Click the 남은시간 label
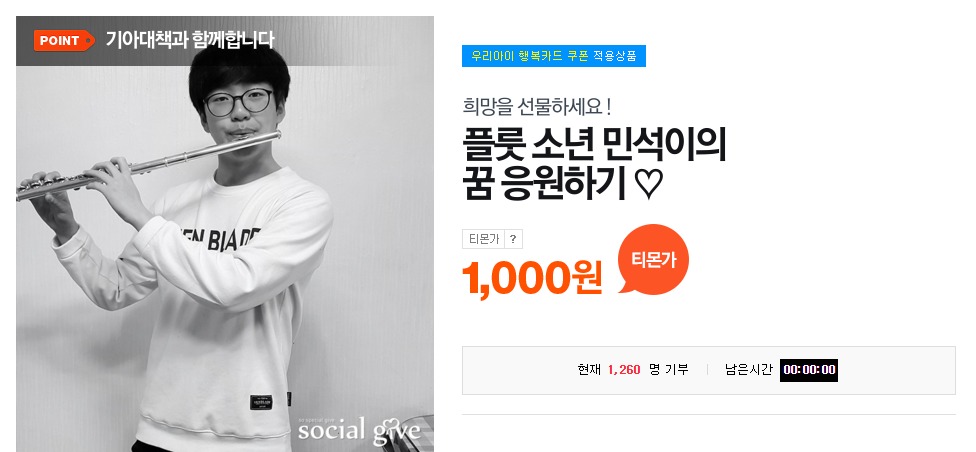Viewport: 976px width, 452px height. click(x=749, y=370)
